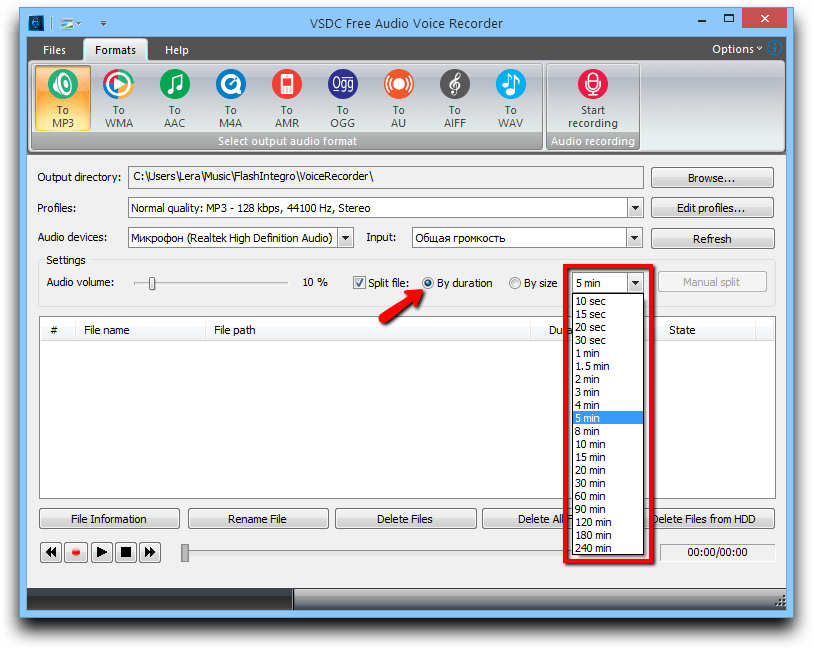
Task: Click the File path column header
Action: pyautogui.click(x=368, y=330)
